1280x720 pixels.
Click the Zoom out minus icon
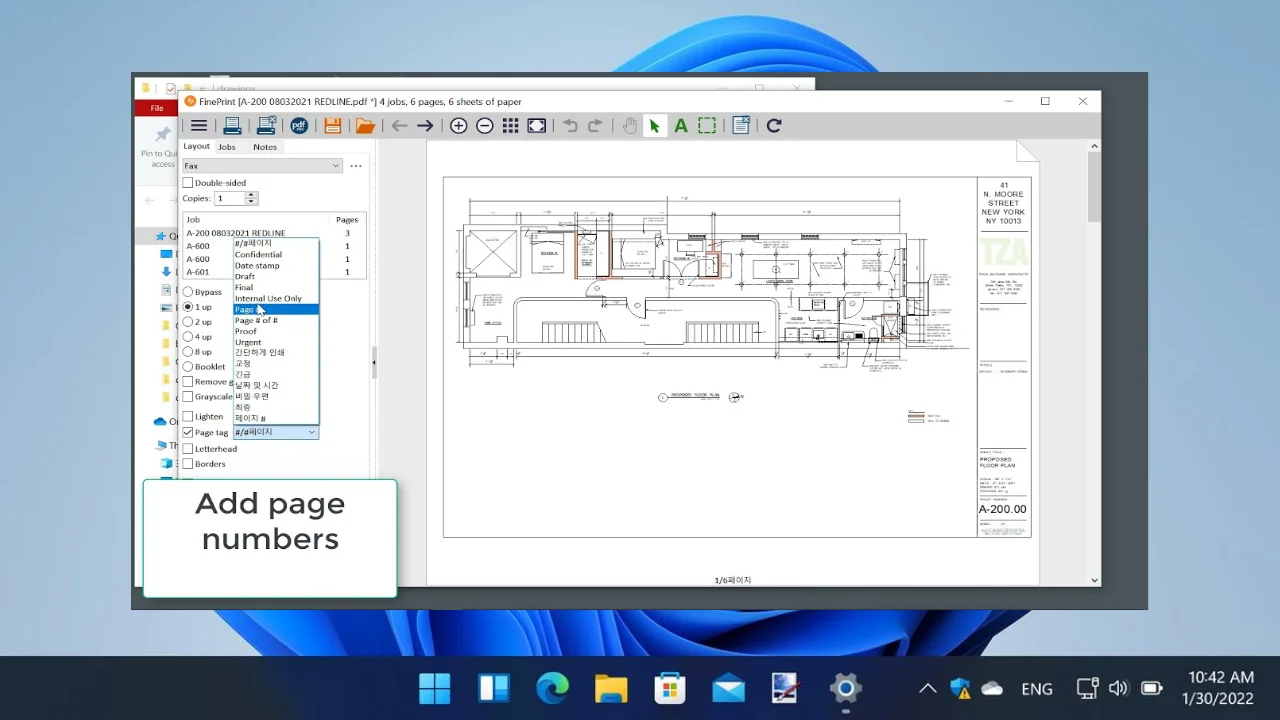484,126
